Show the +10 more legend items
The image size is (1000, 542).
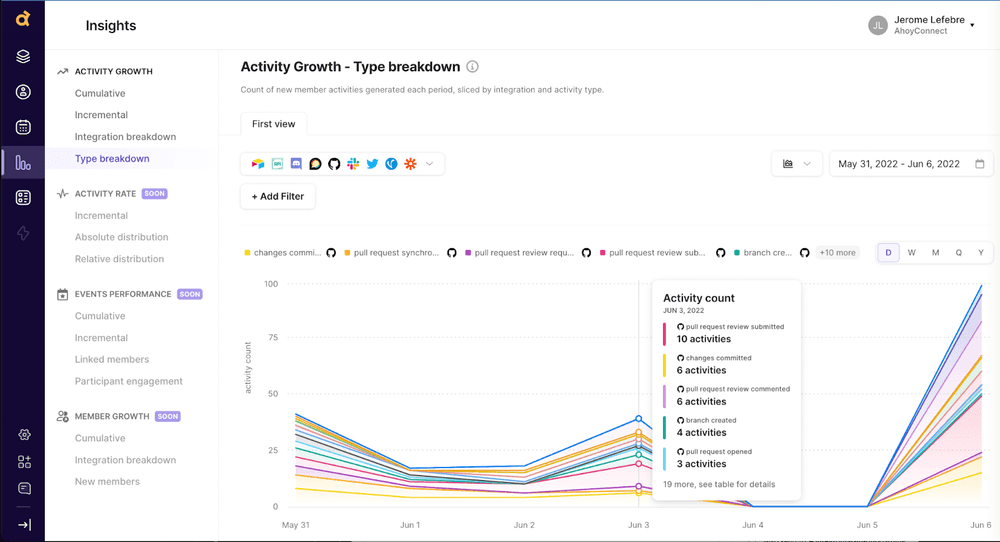coord(837,253)
